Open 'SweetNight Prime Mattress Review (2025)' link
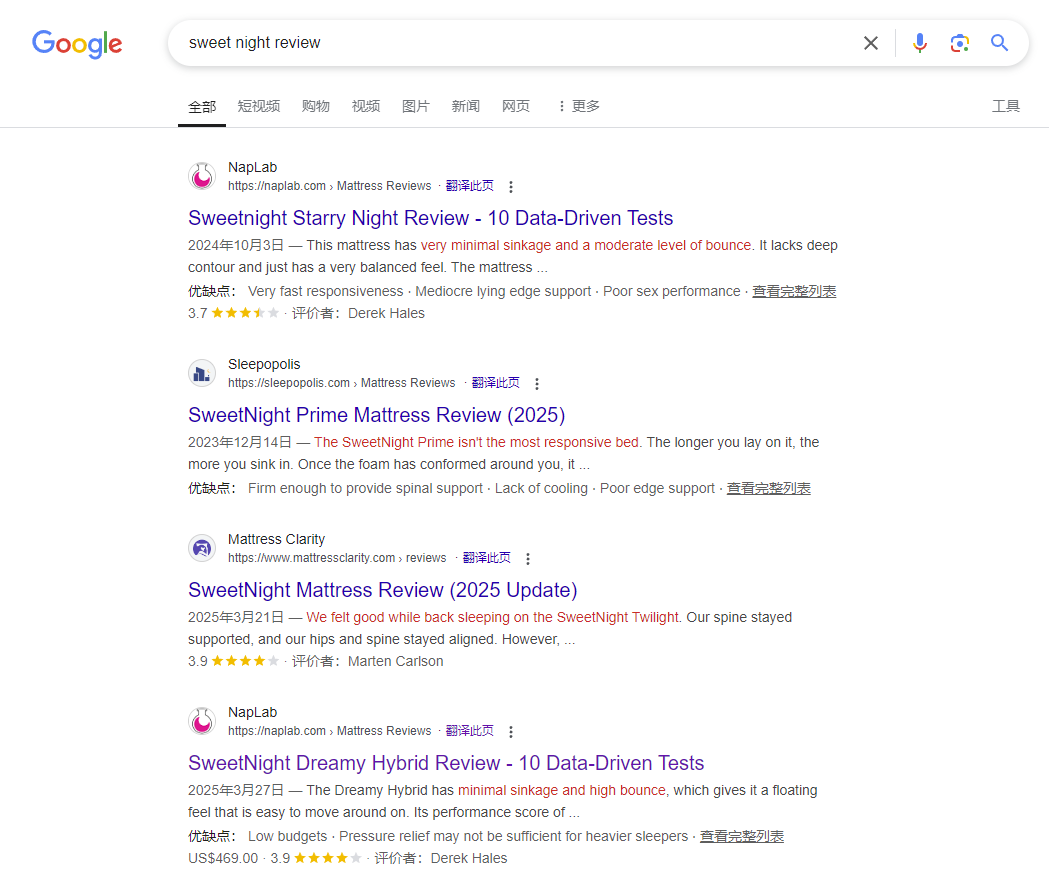Viewport: 1049px width, 880px height. click(x=377, y=415)
